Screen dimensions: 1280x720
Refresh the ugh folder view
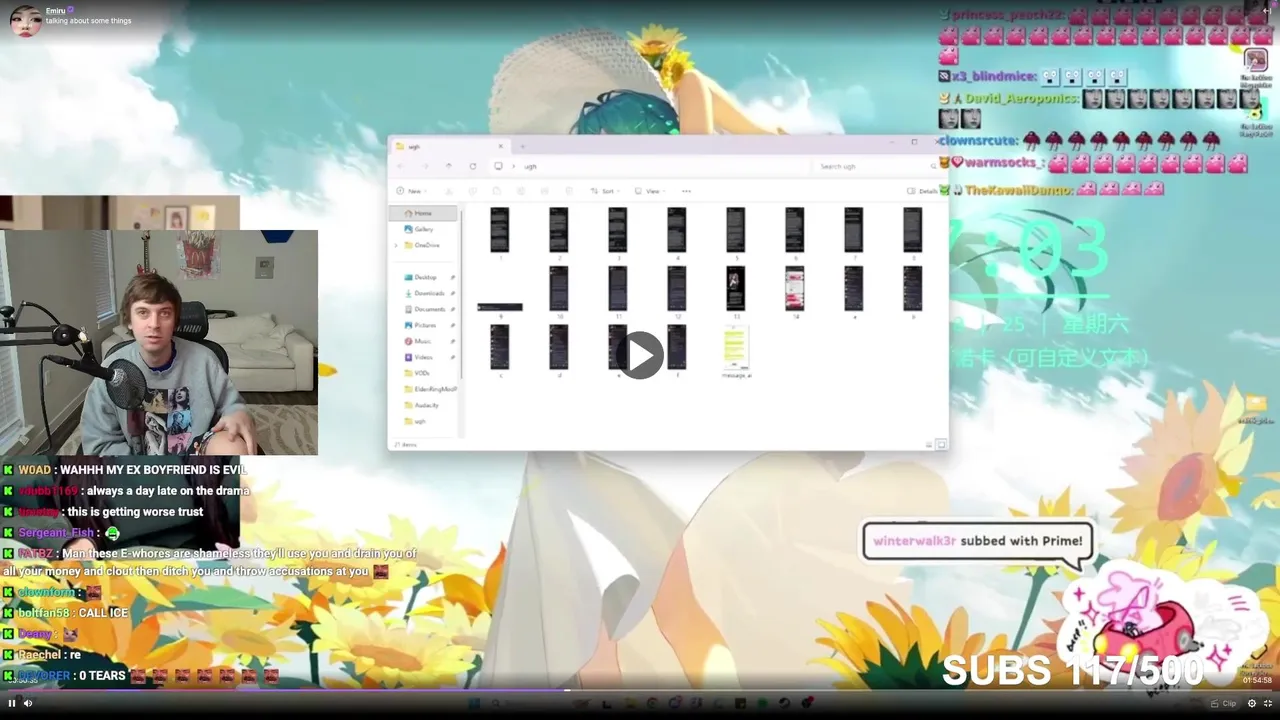coord(473,166)
